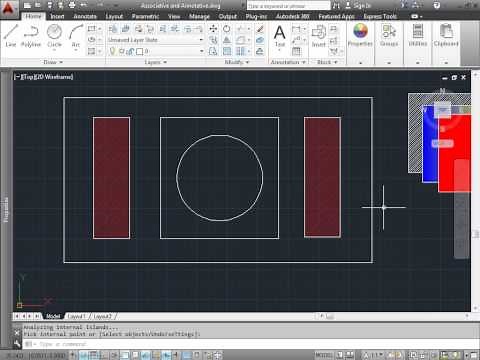Click the Linear dimension tool

click(296, 29)
